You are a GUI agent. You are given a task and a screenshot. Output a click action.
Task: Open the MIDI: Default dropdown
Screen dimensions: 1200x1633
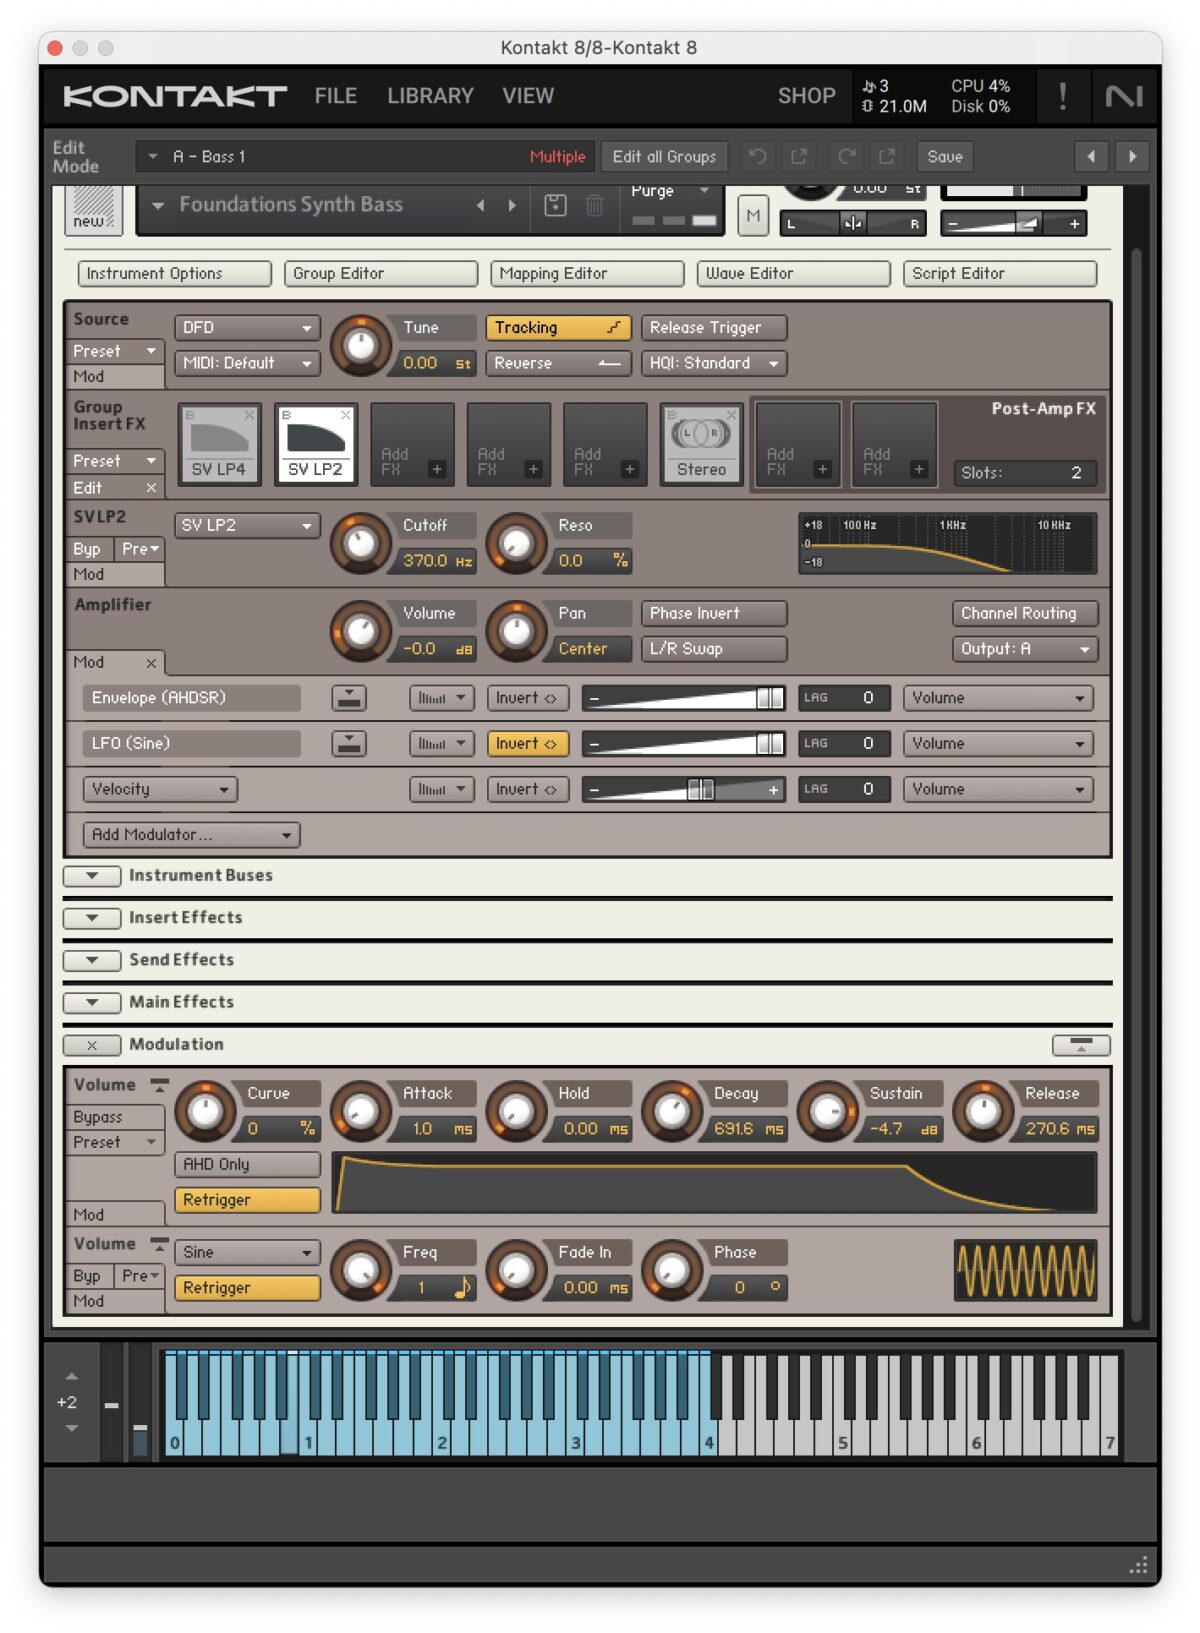[248, 363]
